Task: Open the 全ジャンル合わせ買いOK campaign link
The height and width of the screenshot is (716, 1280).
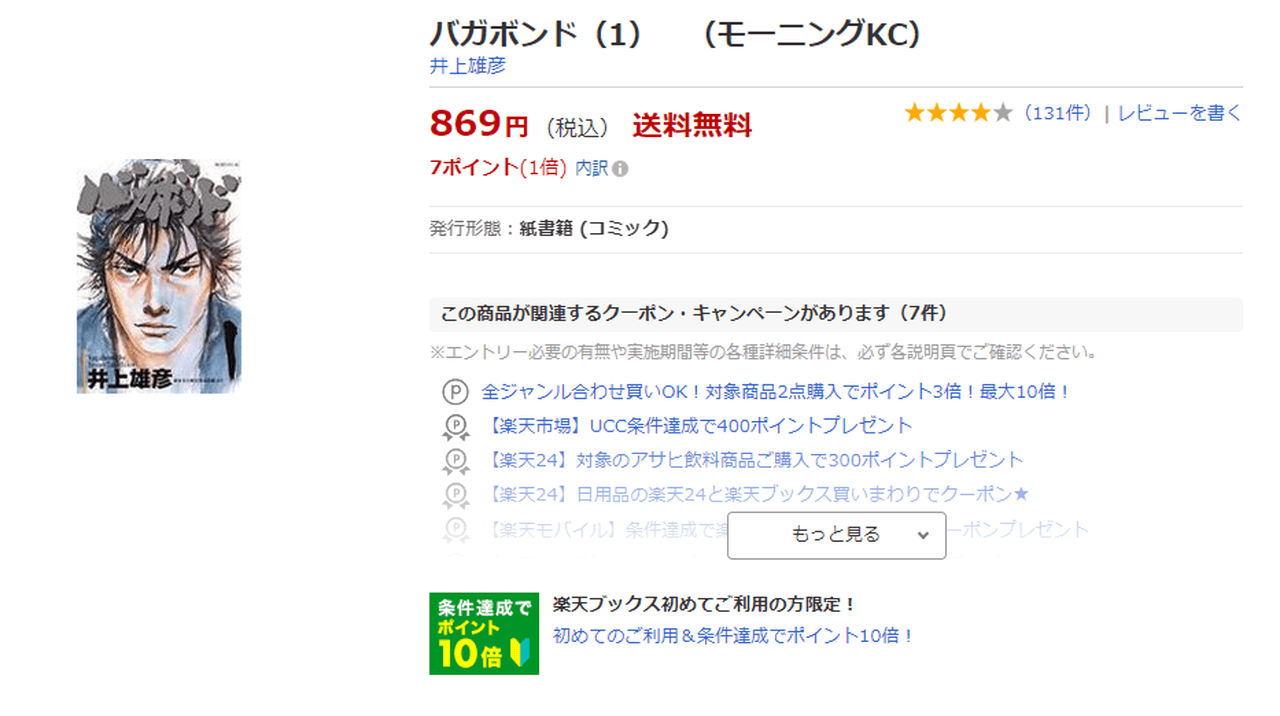Action: [776, 392]
